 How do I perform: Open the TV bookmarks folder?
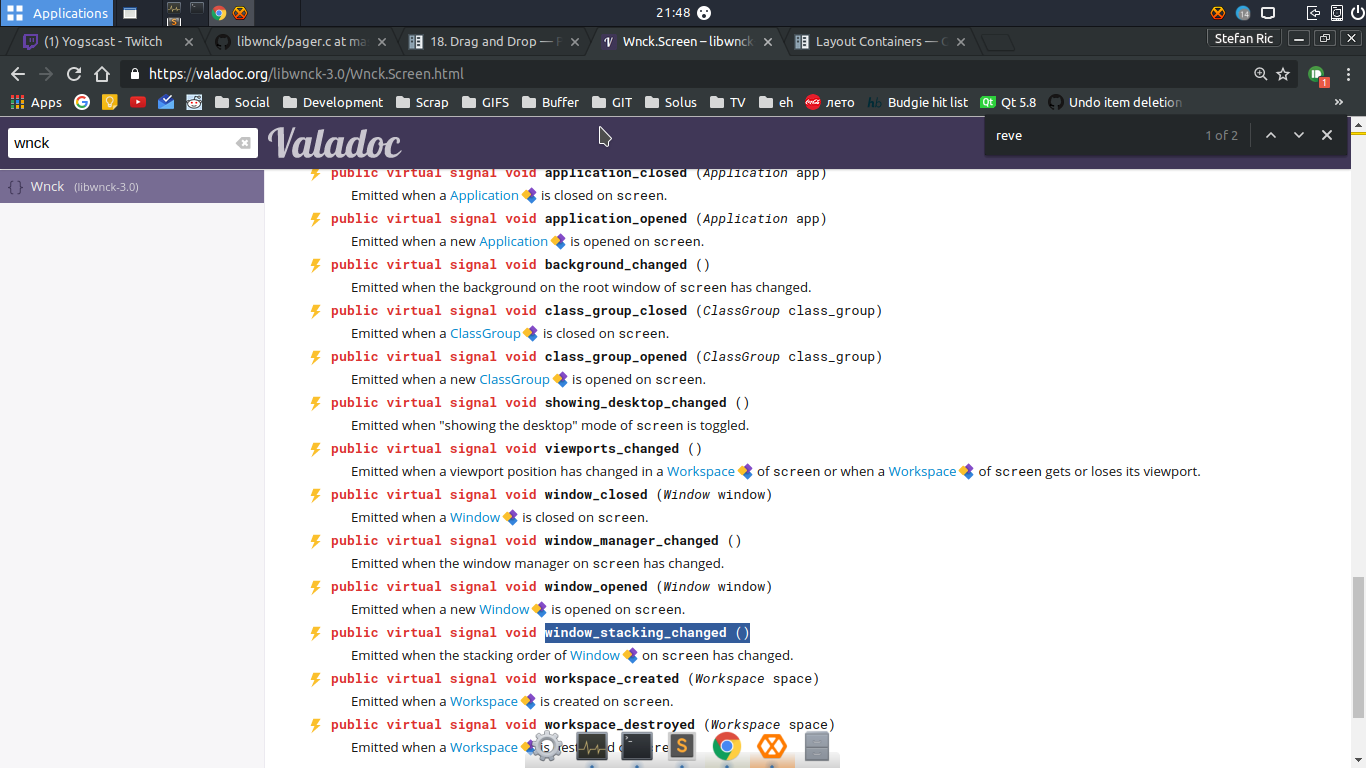coord(728,102)
